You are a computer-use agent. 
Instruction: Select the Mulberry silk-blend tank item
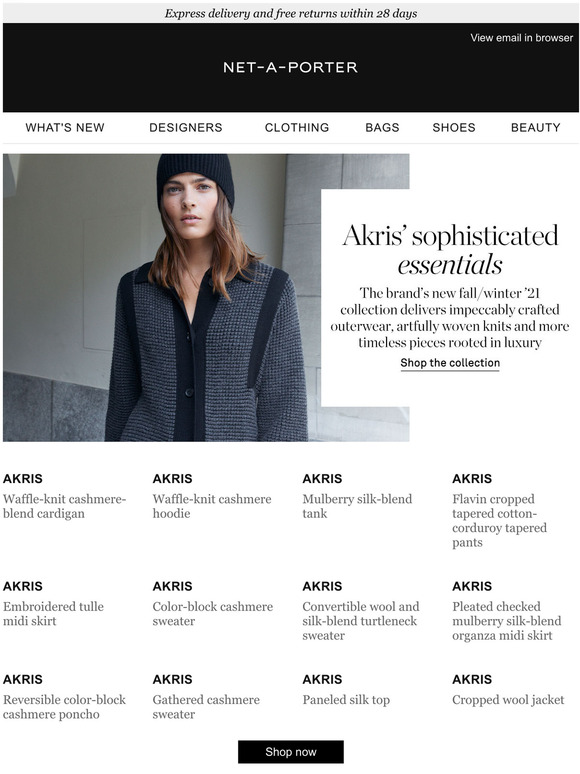coord(357,506)
